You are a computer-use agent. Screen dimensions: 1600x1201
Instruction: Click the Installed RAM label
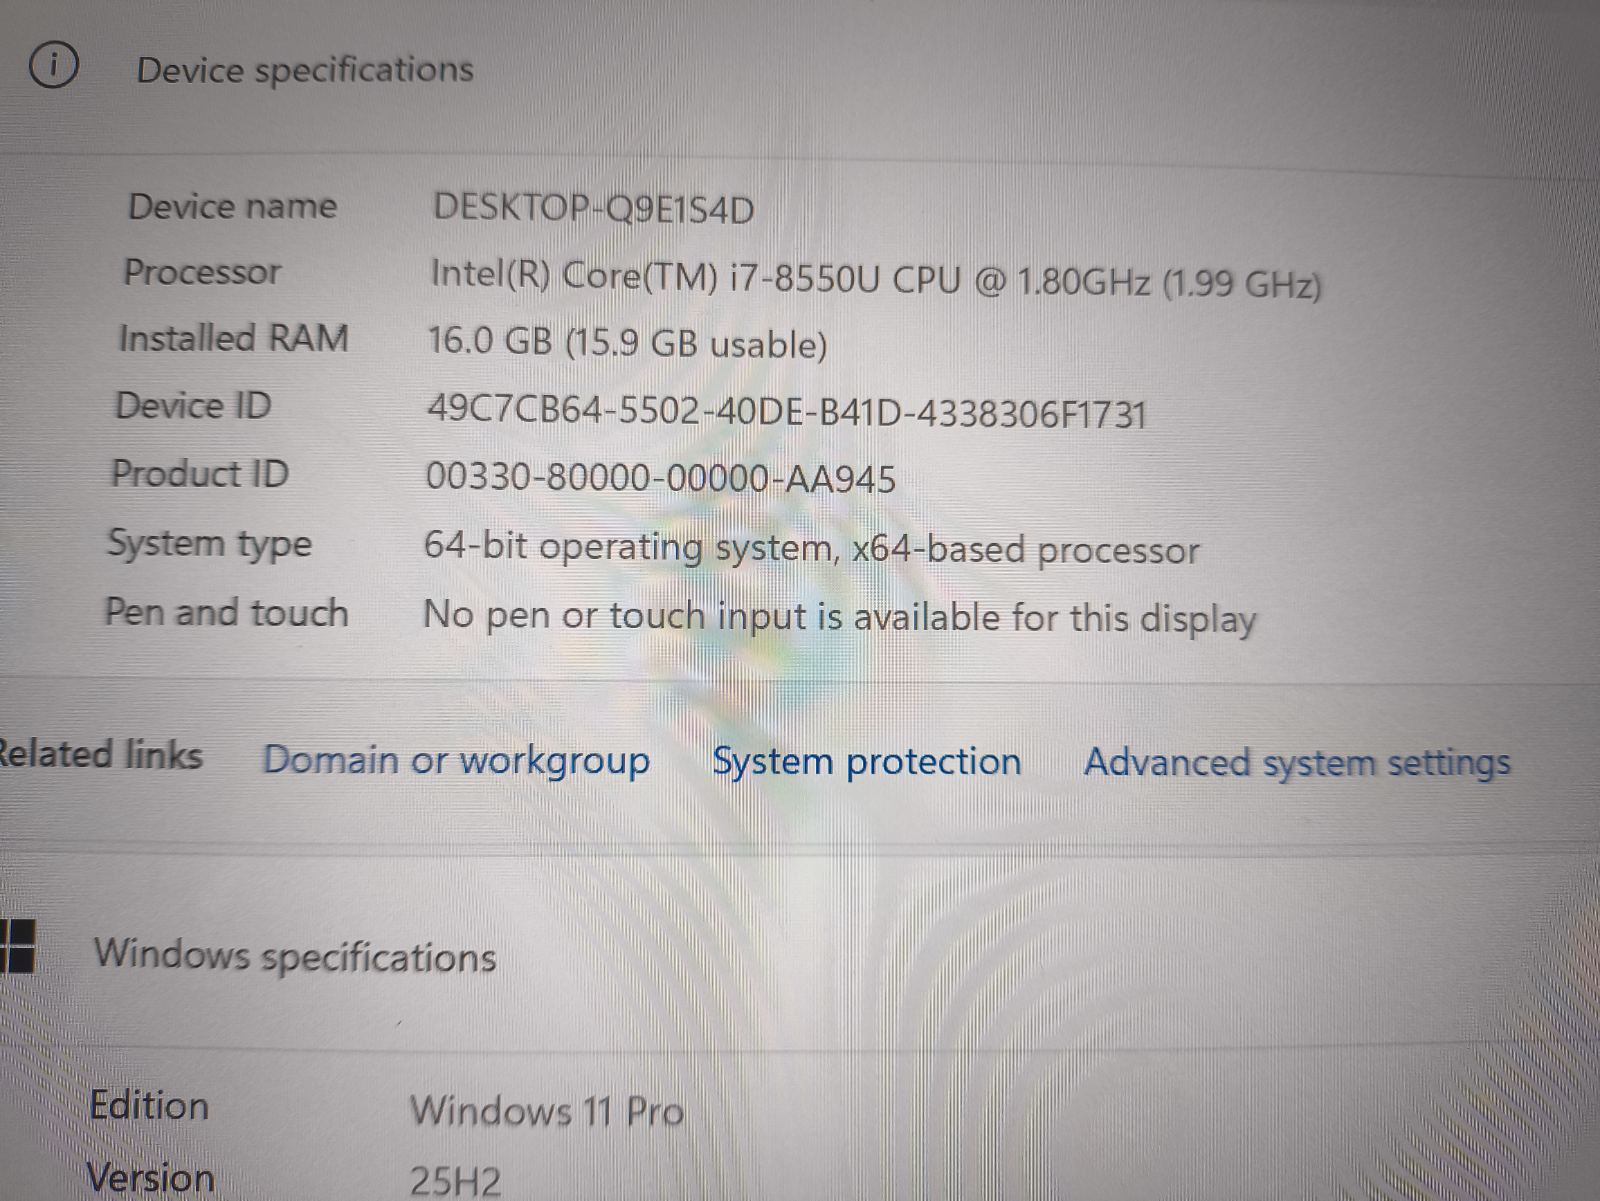click(233, 338)
